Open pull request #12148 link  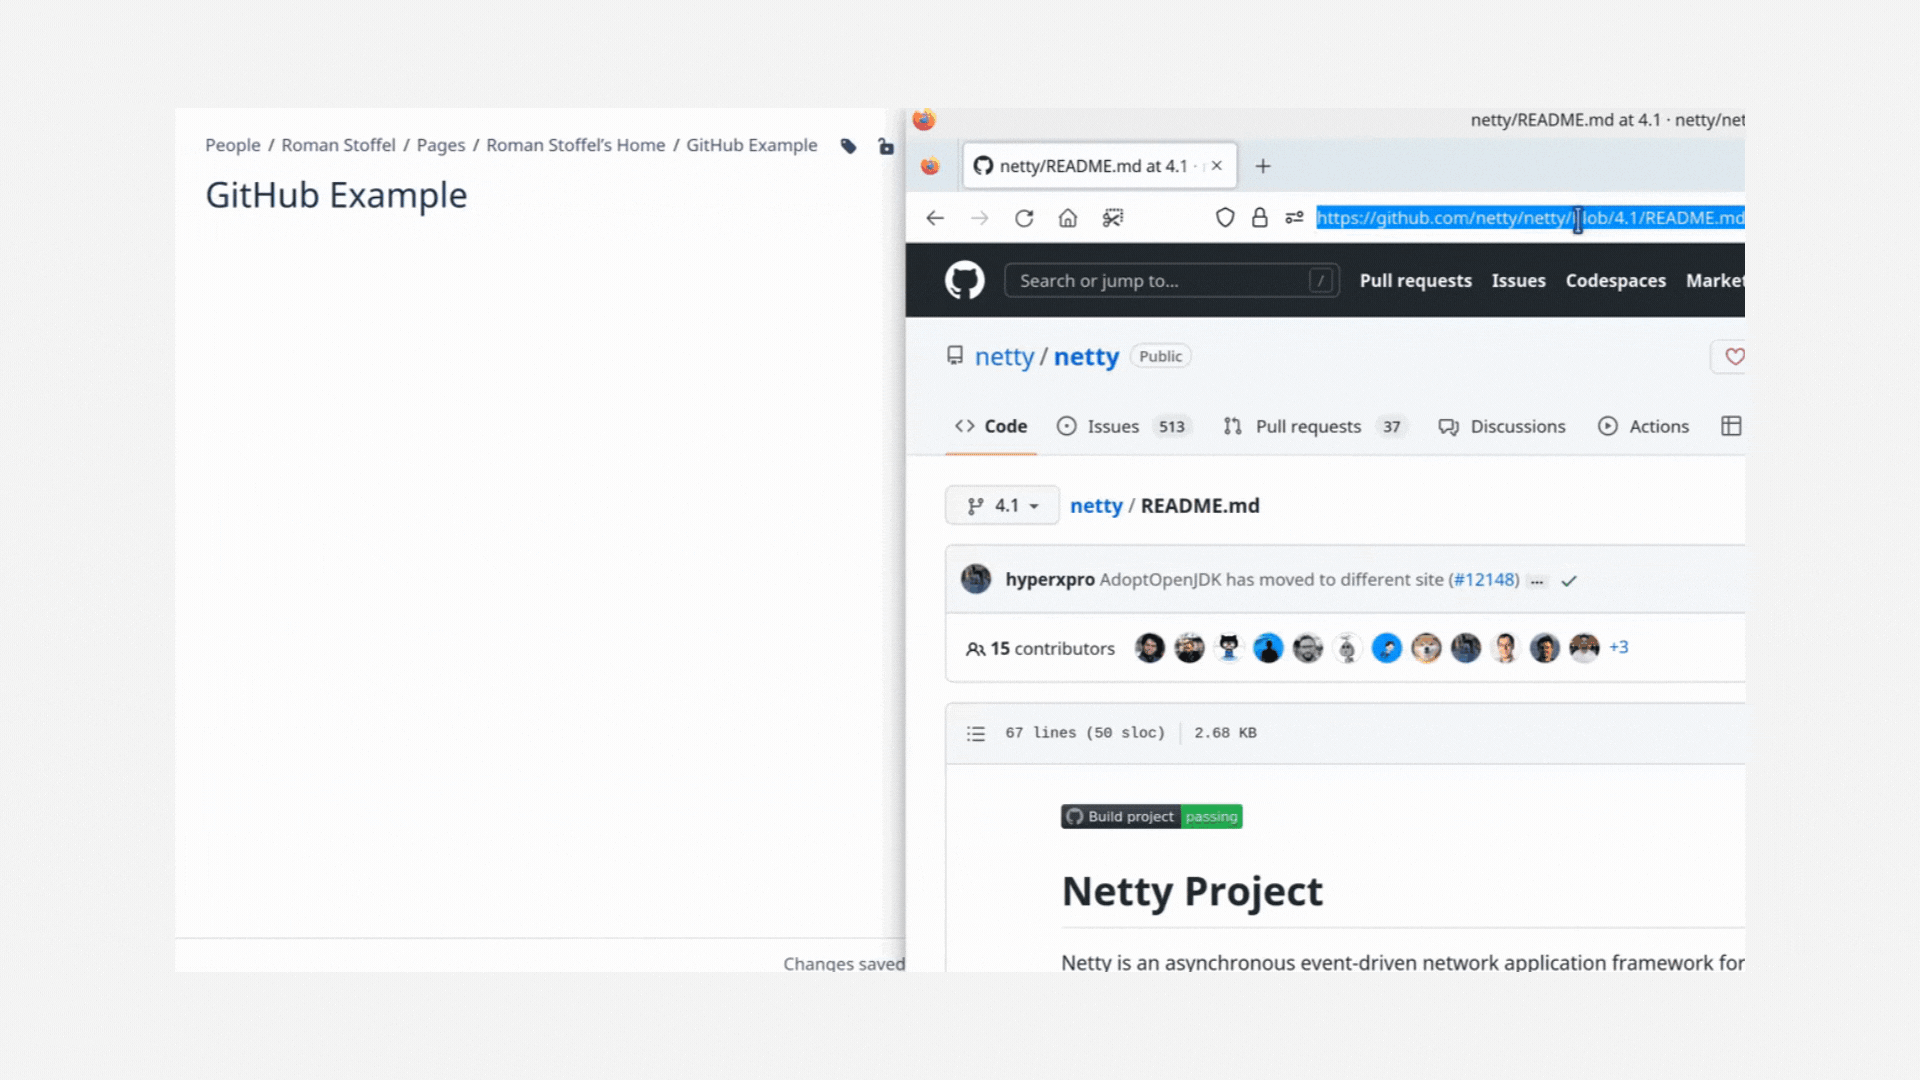click(x=1482, y=579)
